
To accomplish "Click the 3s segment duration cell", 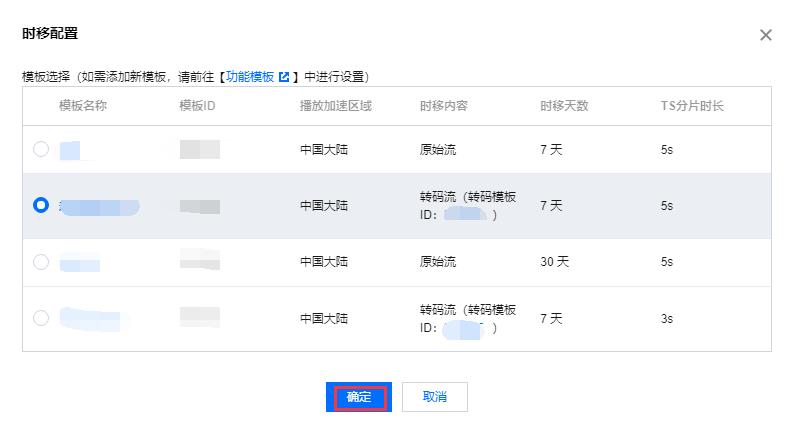I will [x=667, y=319].
